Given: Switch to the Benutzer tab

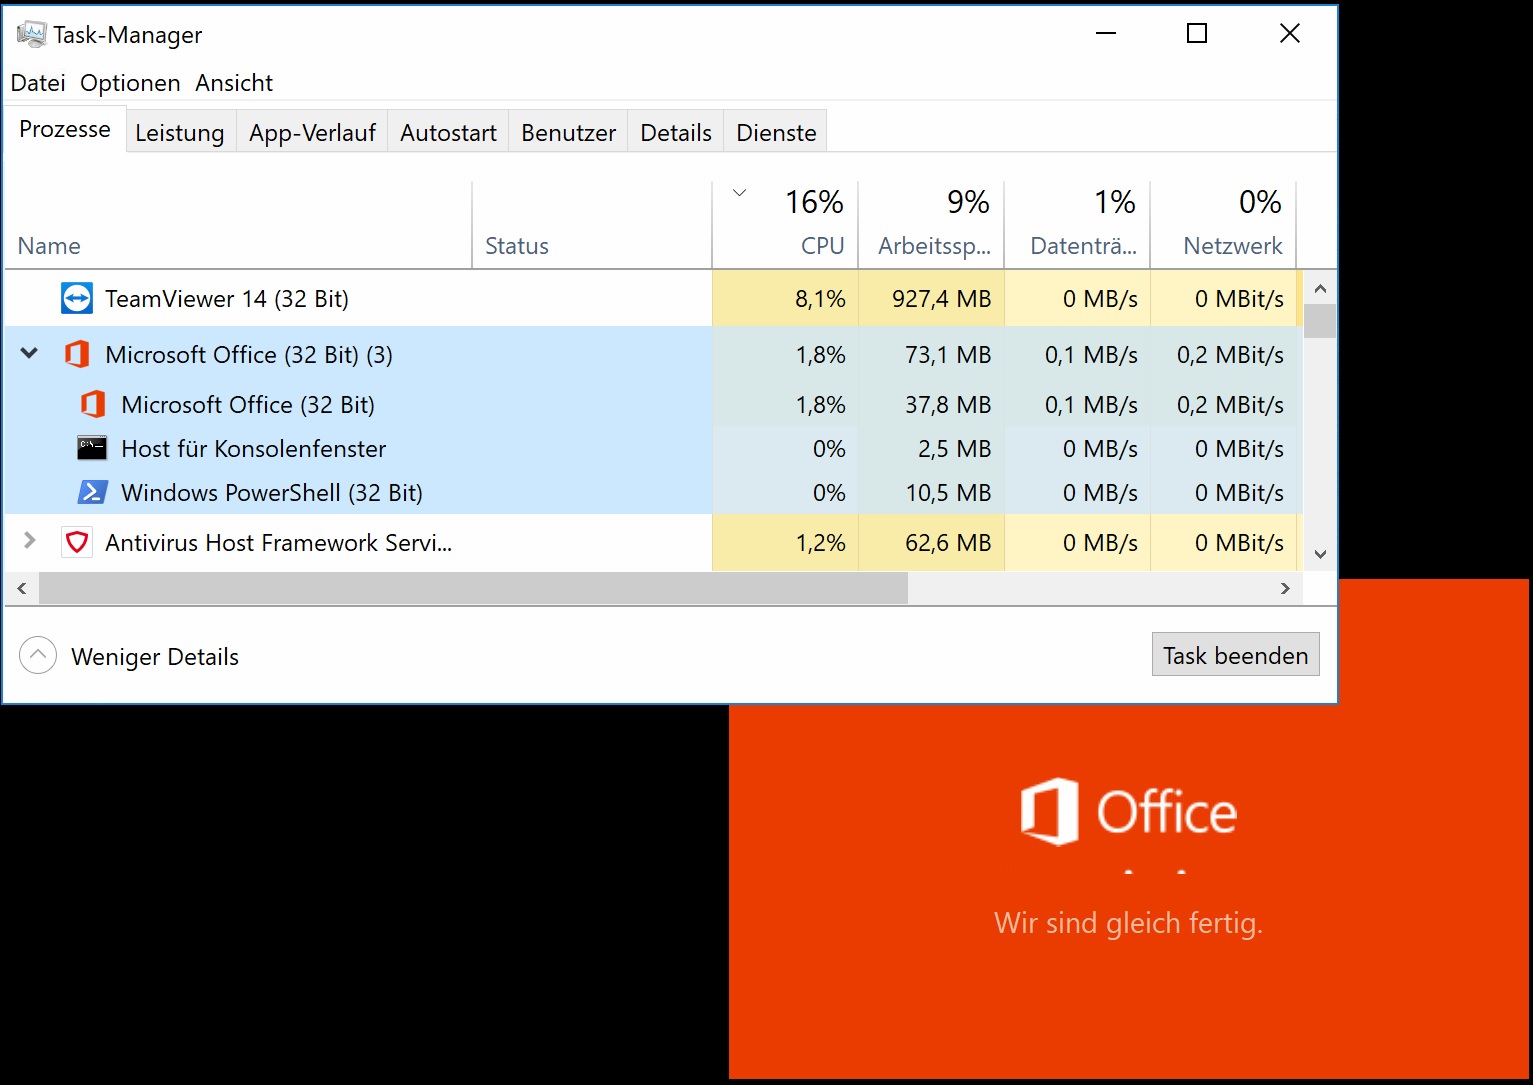Looking at the screenshot, I should [568, 132].
